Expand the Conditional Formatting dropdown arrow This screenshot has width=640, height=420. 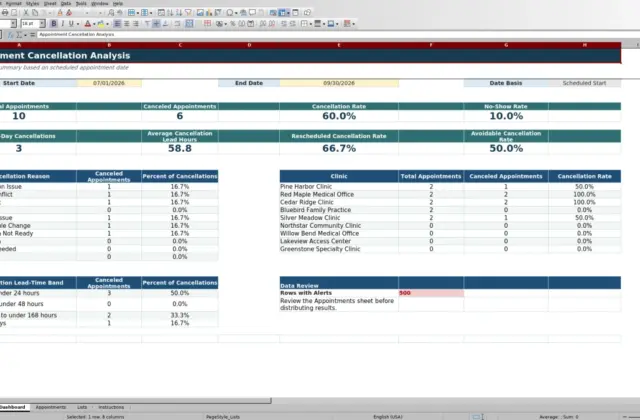pyautogui.click(x=353, y=24)
